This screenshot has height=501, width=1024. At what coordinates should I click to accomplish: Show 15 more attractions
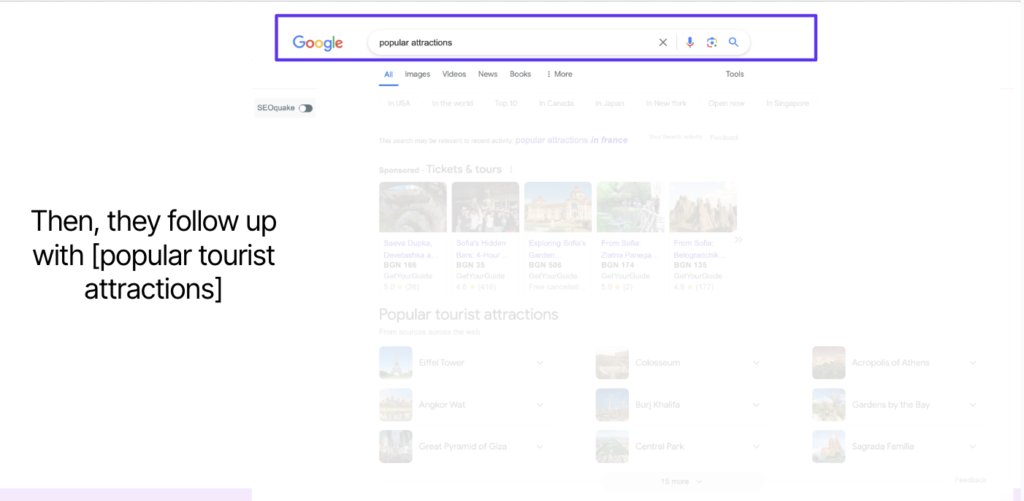coord(682,481)
